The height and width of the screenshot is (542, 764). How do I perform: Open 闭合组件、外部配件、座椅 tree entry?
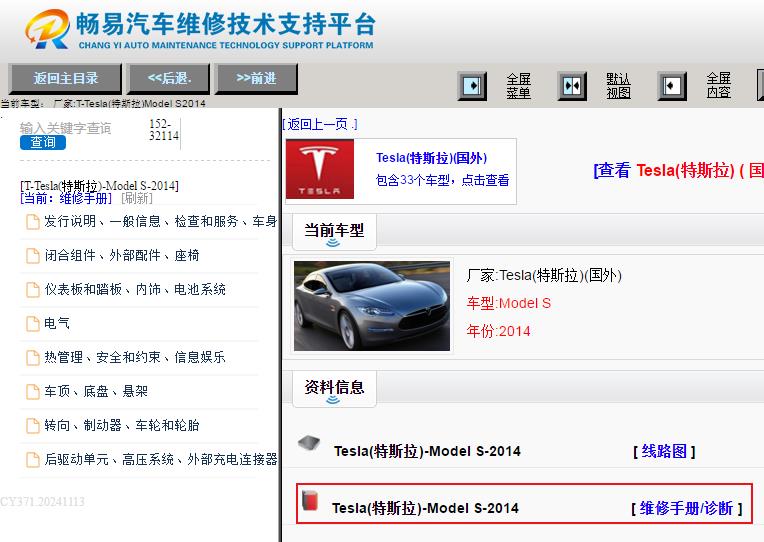coord(122,255)
